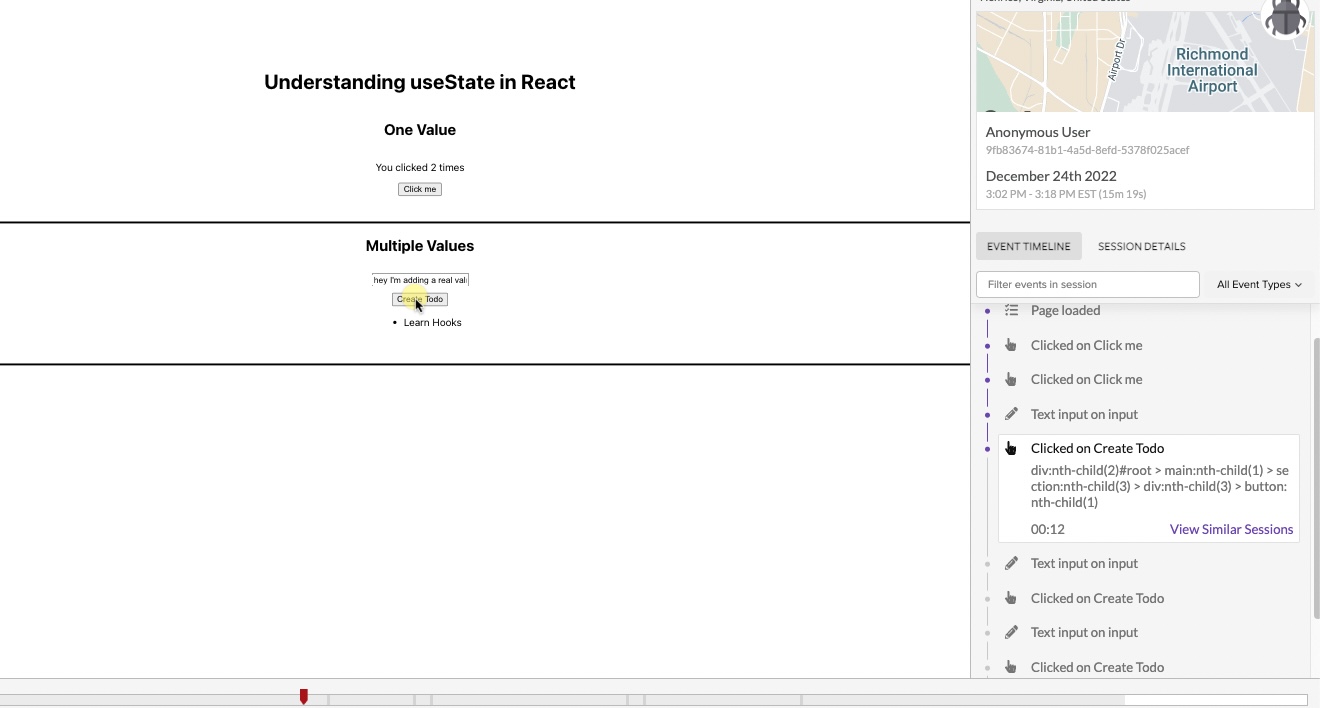Select the Event Timeline tab
1320x708 pixels.
click(1028, 246)
